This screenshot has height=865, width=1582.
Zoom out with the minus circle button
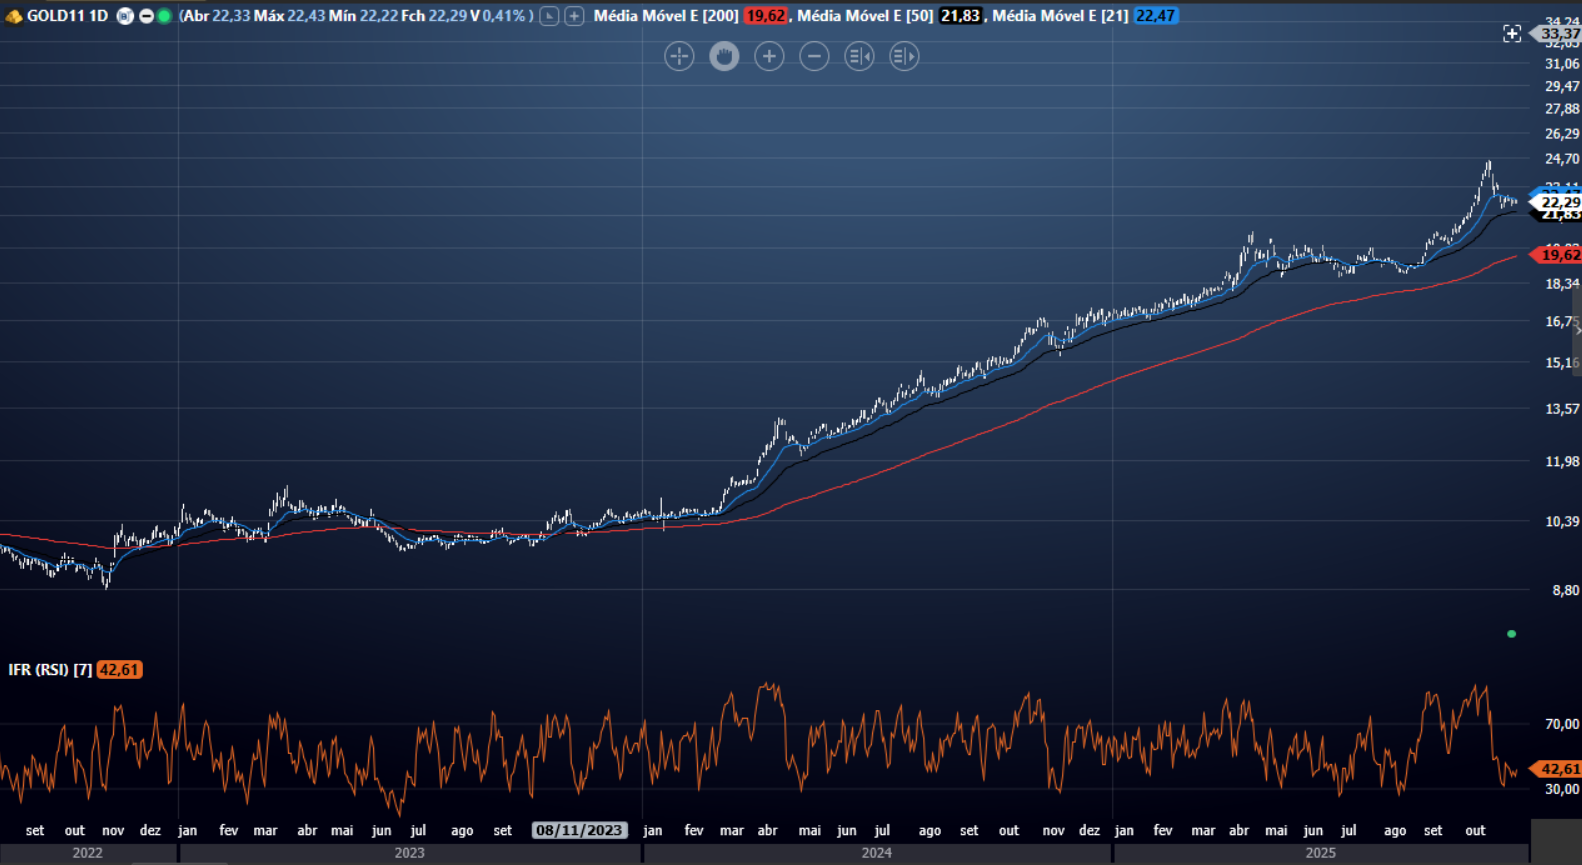pos(814,57)
